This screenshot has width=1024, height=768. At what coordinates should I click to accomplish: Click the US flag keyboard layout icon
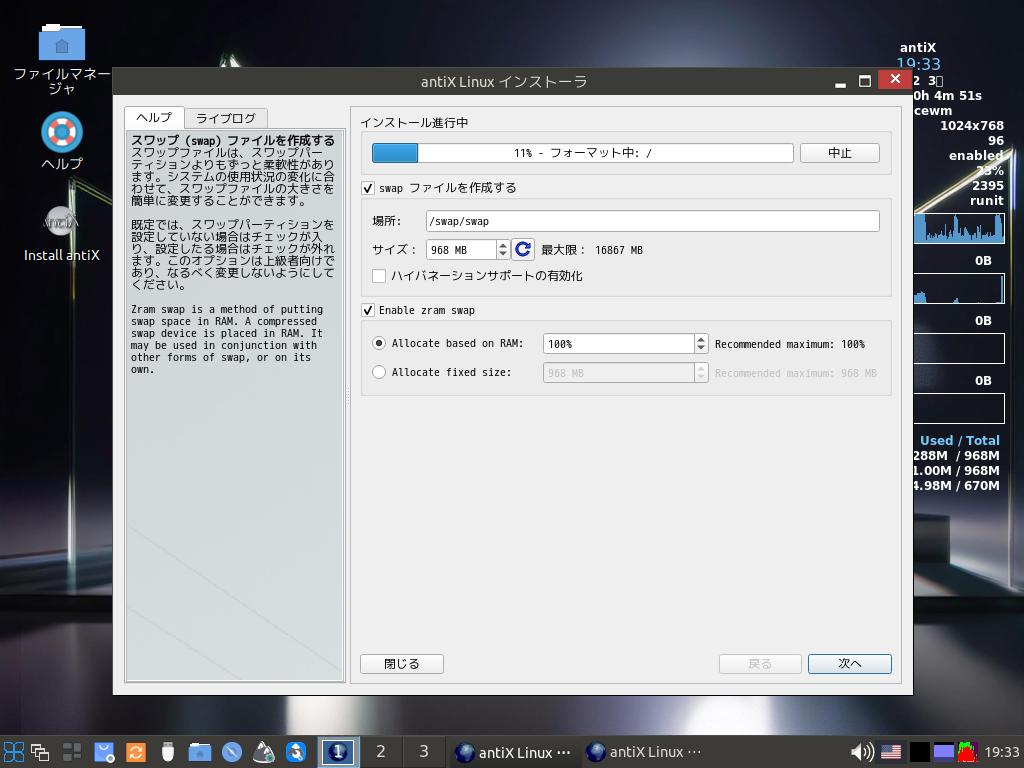[x=890, y=752]
